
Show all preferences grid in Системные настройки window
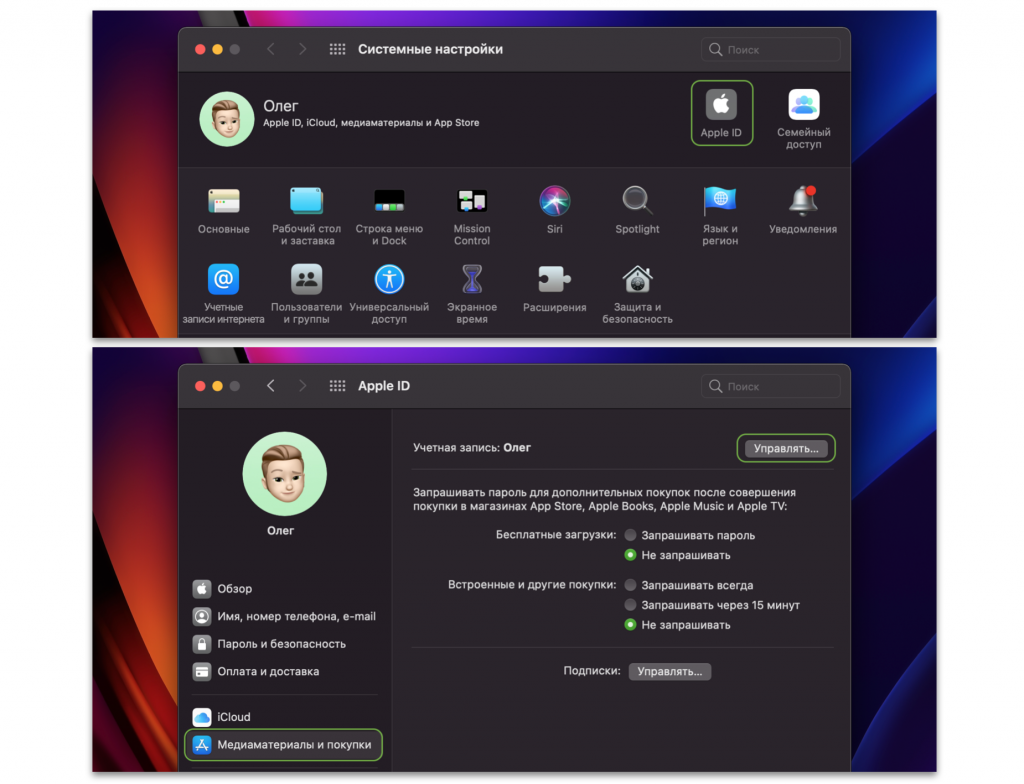tap(337, 49)
